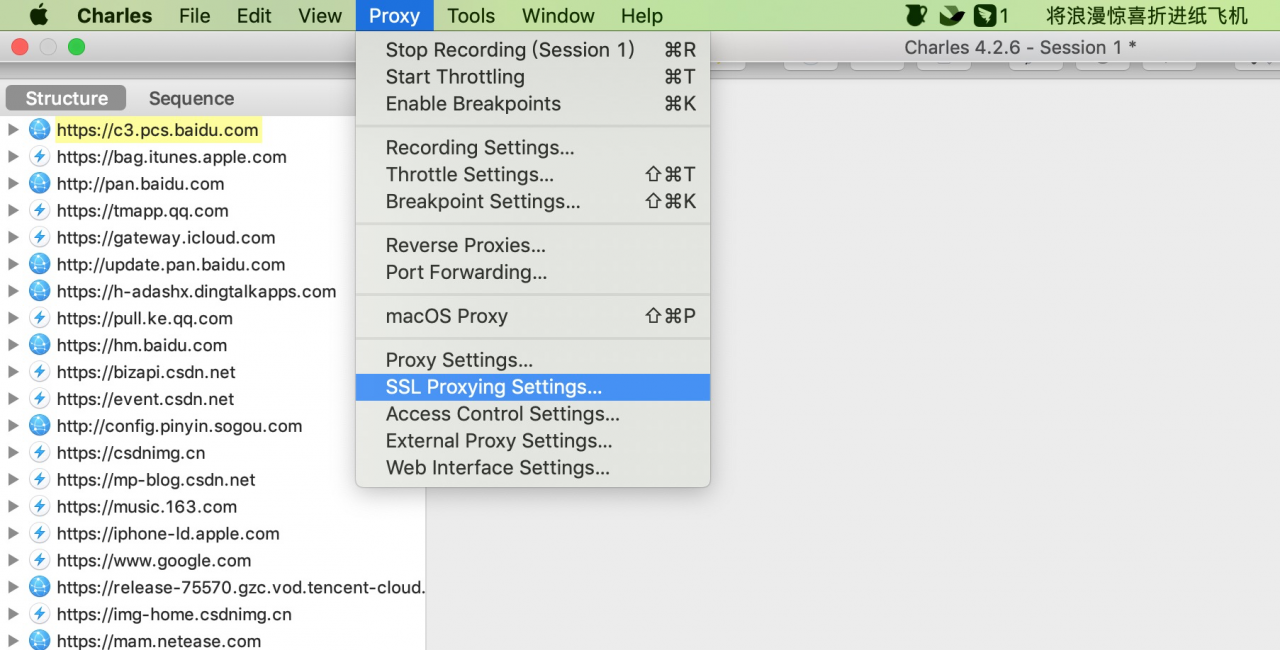The height and width of the screenshot is (650, 1280).
Task: Click the globe icon for hm.baidu.com
Action: coord(39,345)
